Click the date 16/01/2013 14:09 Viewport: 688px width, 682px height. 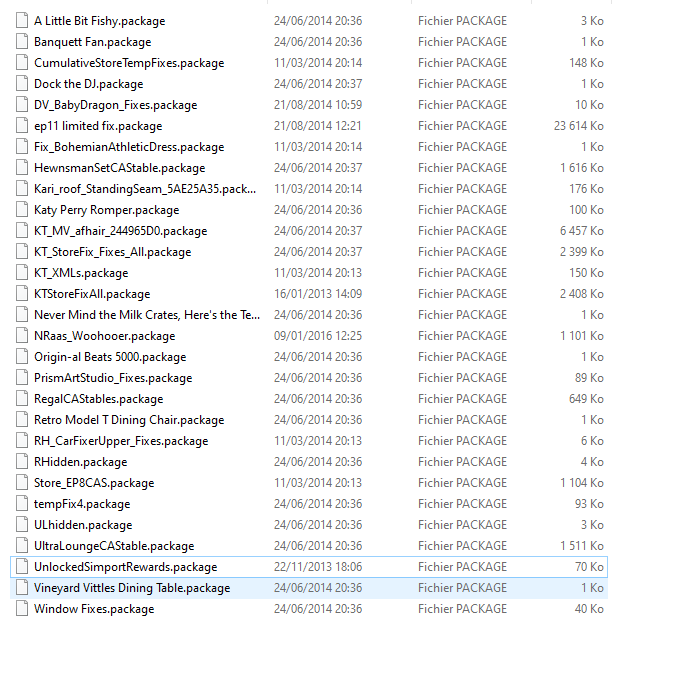click(318, 294)
